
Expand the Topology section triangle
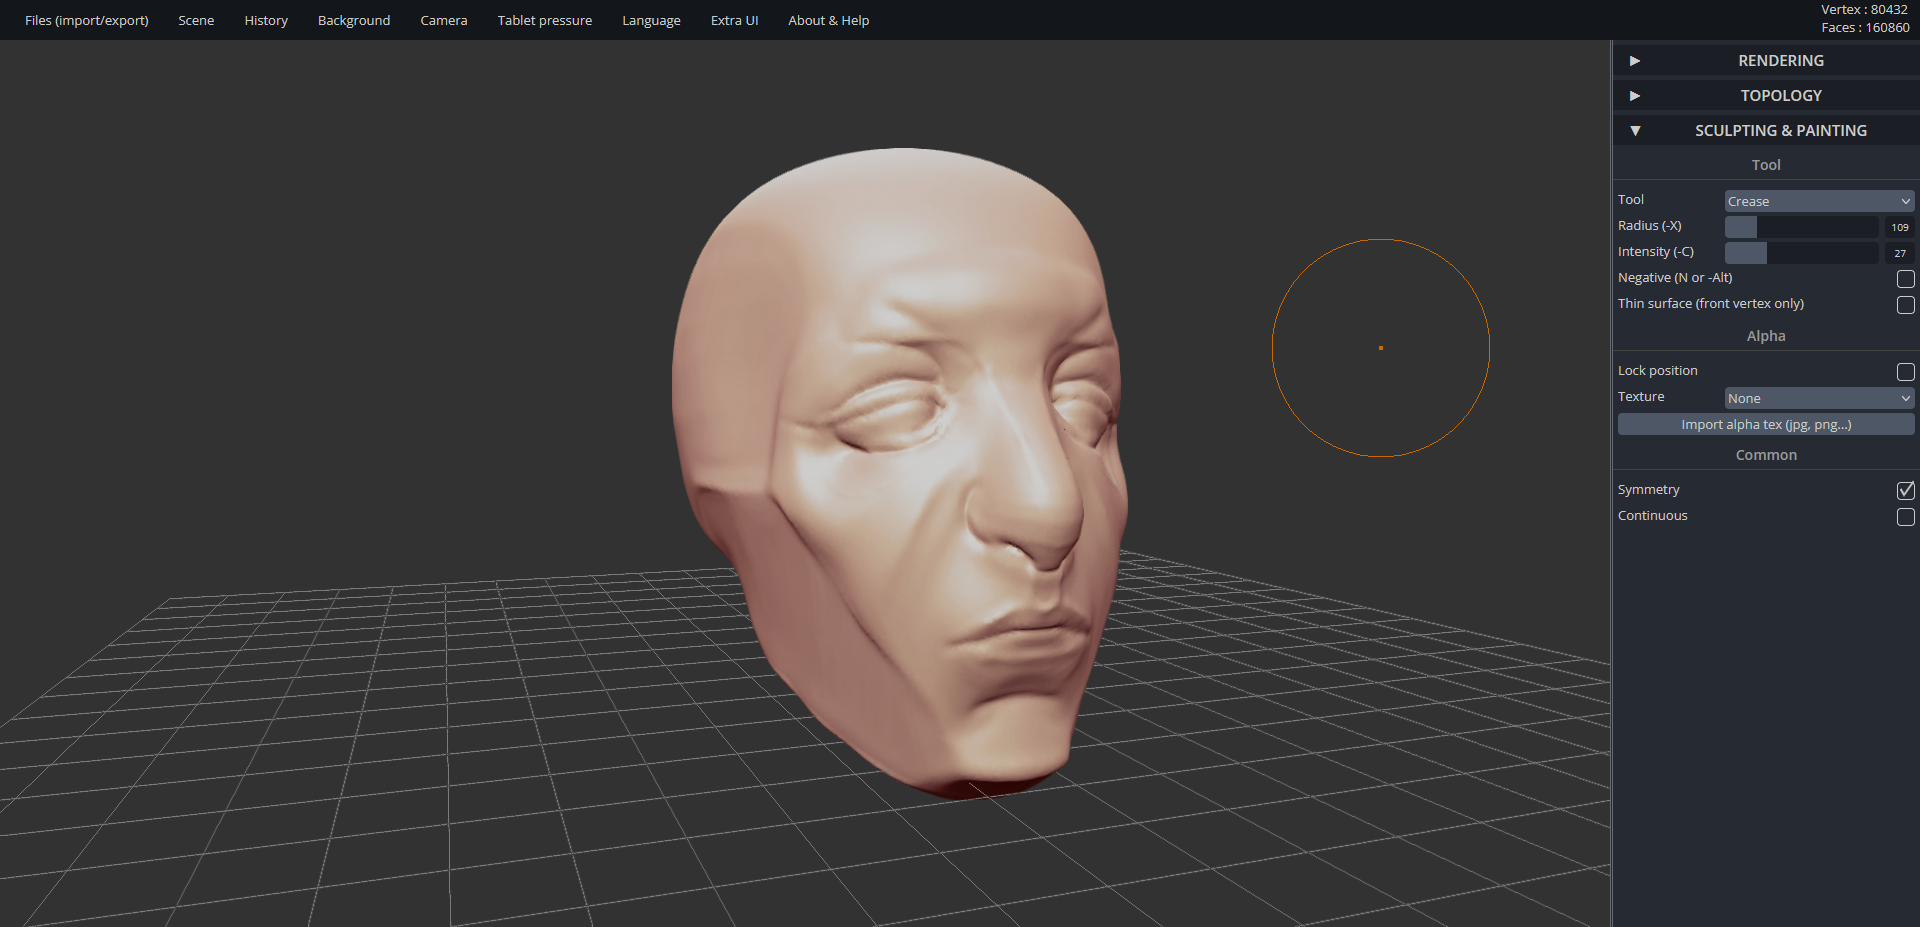coord(1635,96)
